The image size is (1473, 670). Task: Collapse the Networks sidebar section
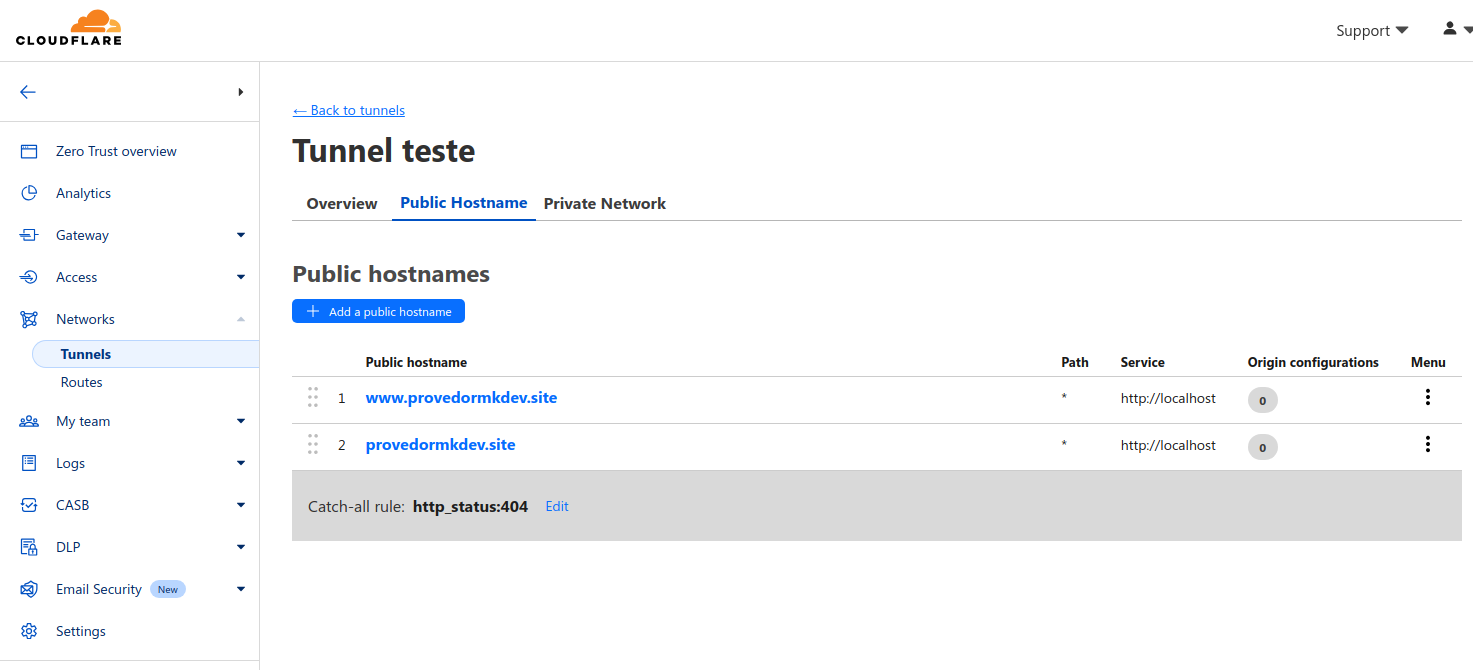pos(240,319)
